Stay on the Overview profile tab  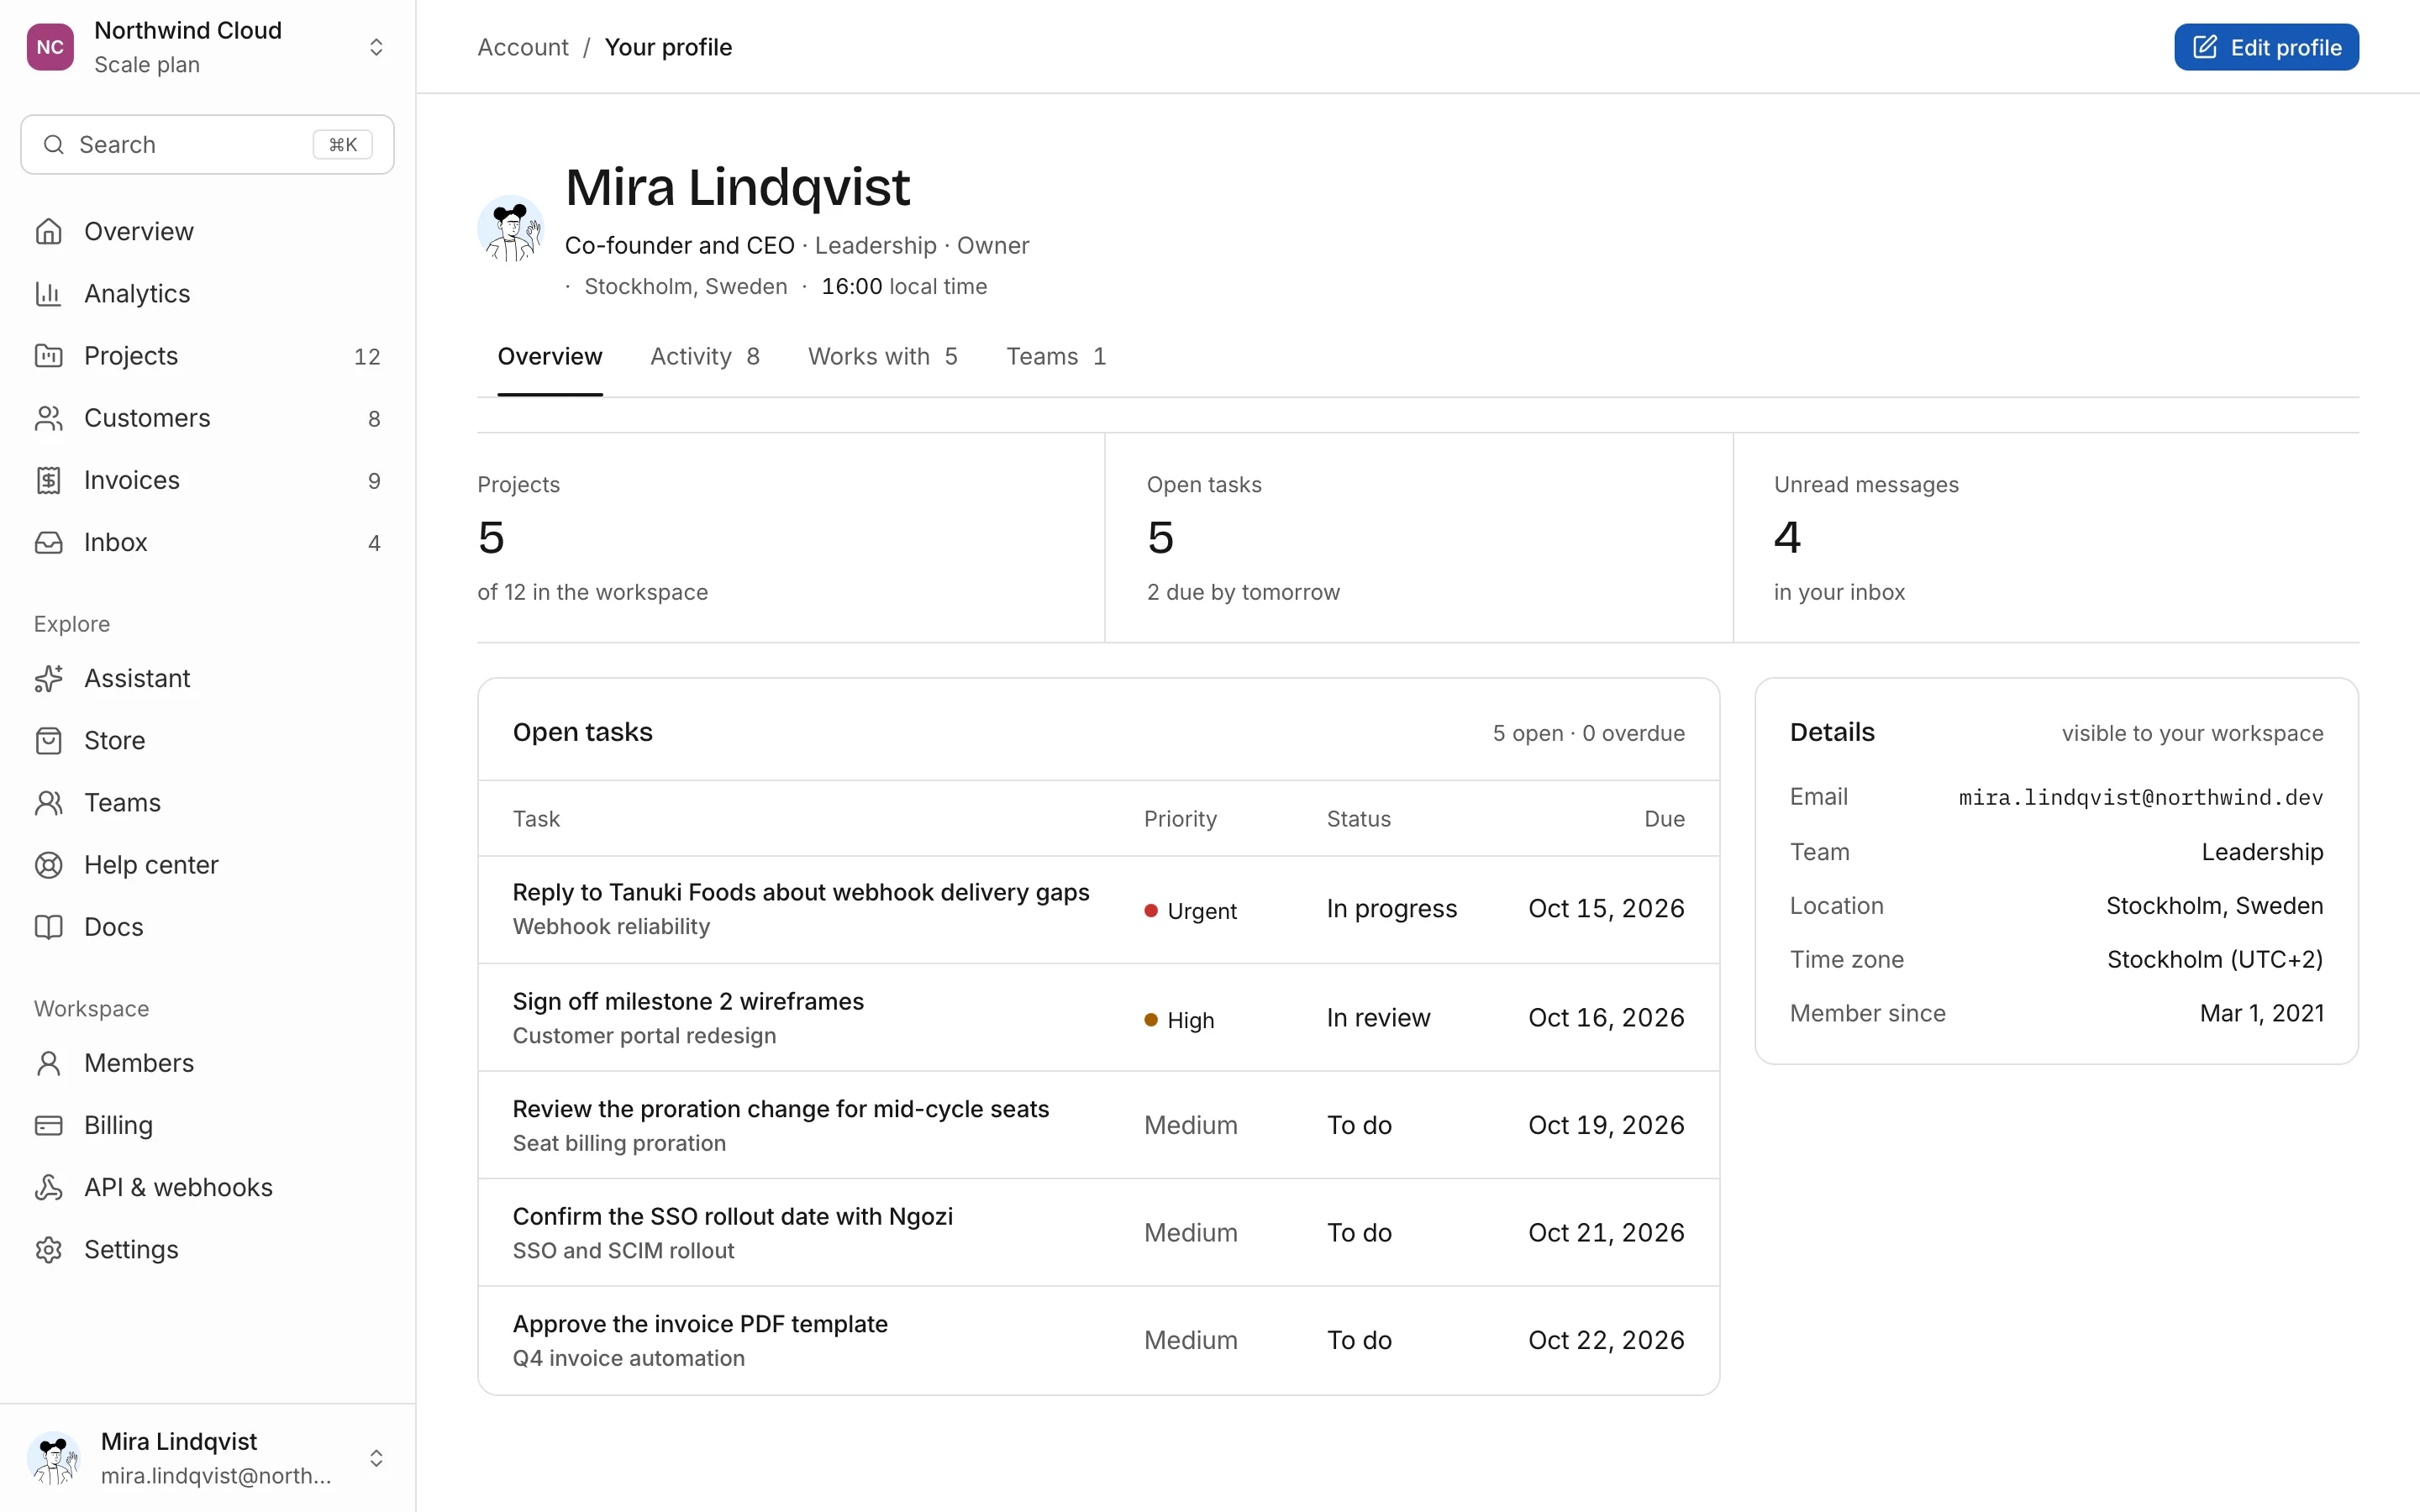point(550,356)
